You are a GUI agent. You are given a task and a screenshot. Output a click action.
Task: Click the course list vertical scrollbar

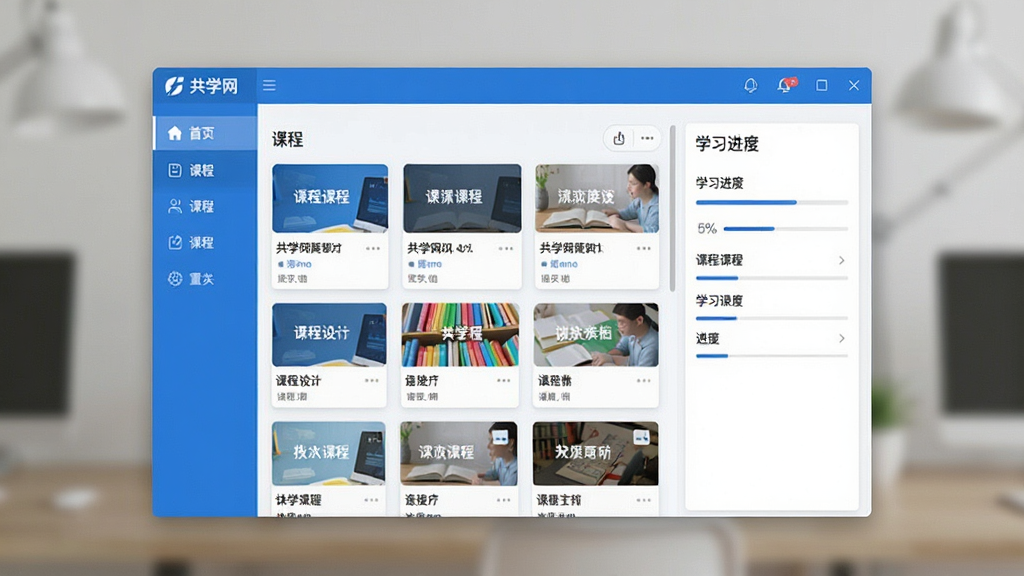(672, 208)
